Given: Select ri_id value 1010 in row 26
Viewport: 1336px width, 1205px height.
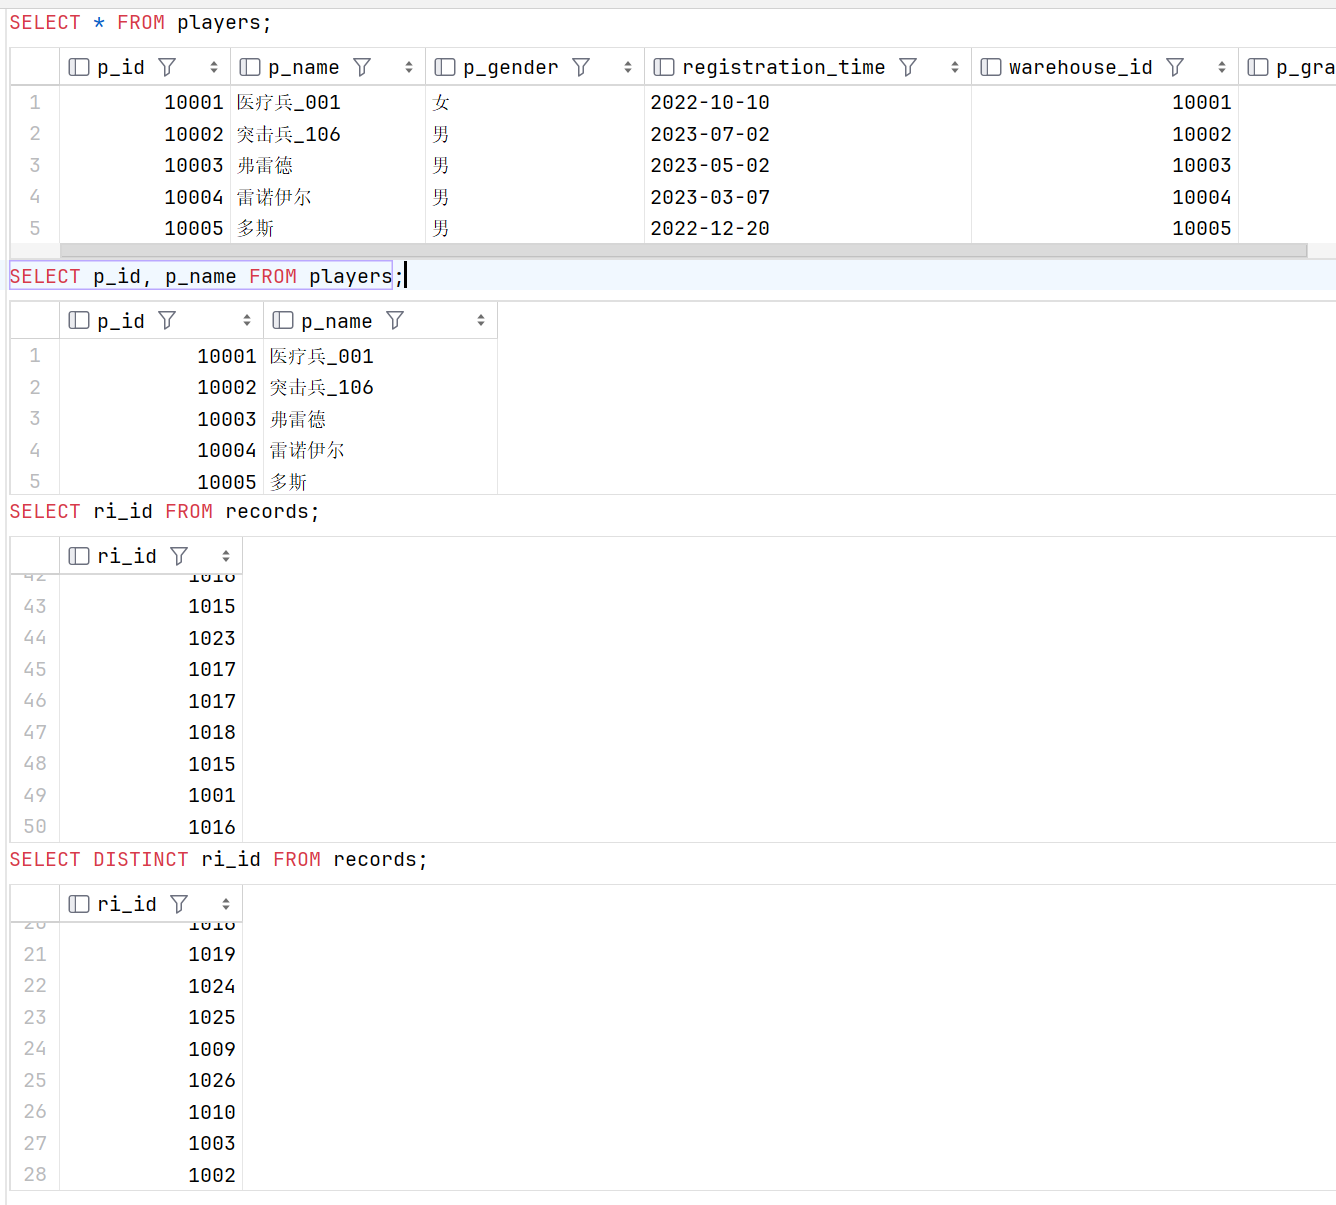Looking at the screenshot, I should pyautogui.click(x=212, y=1112).
